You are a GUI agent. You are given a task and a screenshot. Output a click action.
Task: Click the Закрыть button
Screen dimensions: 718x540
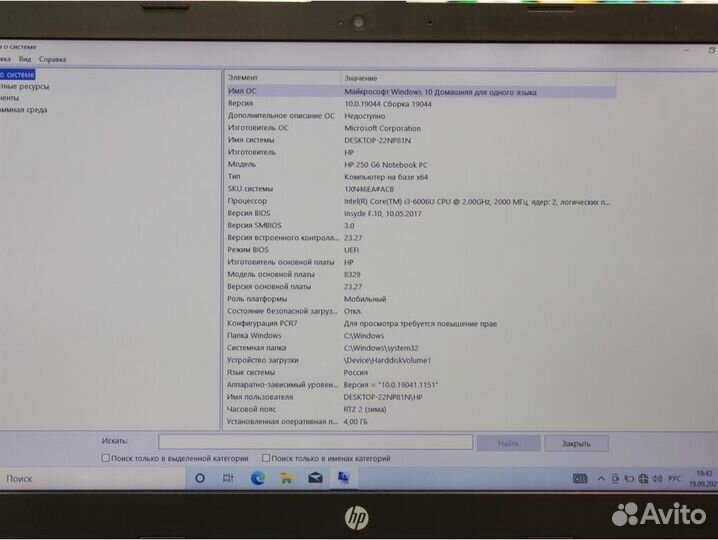577,443
